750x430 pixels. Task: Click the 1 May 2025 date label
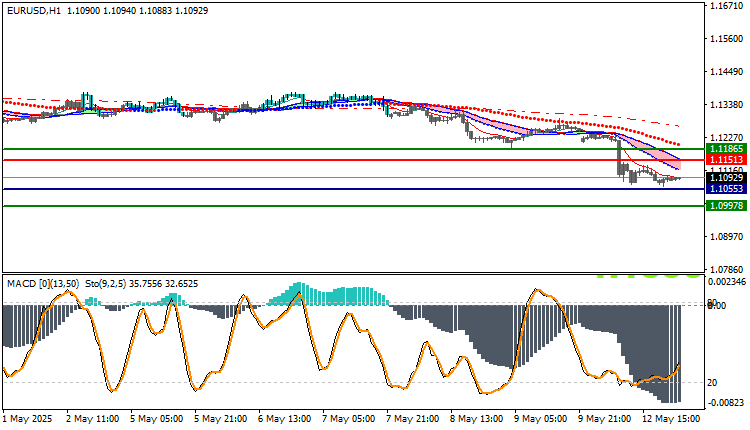27,419
